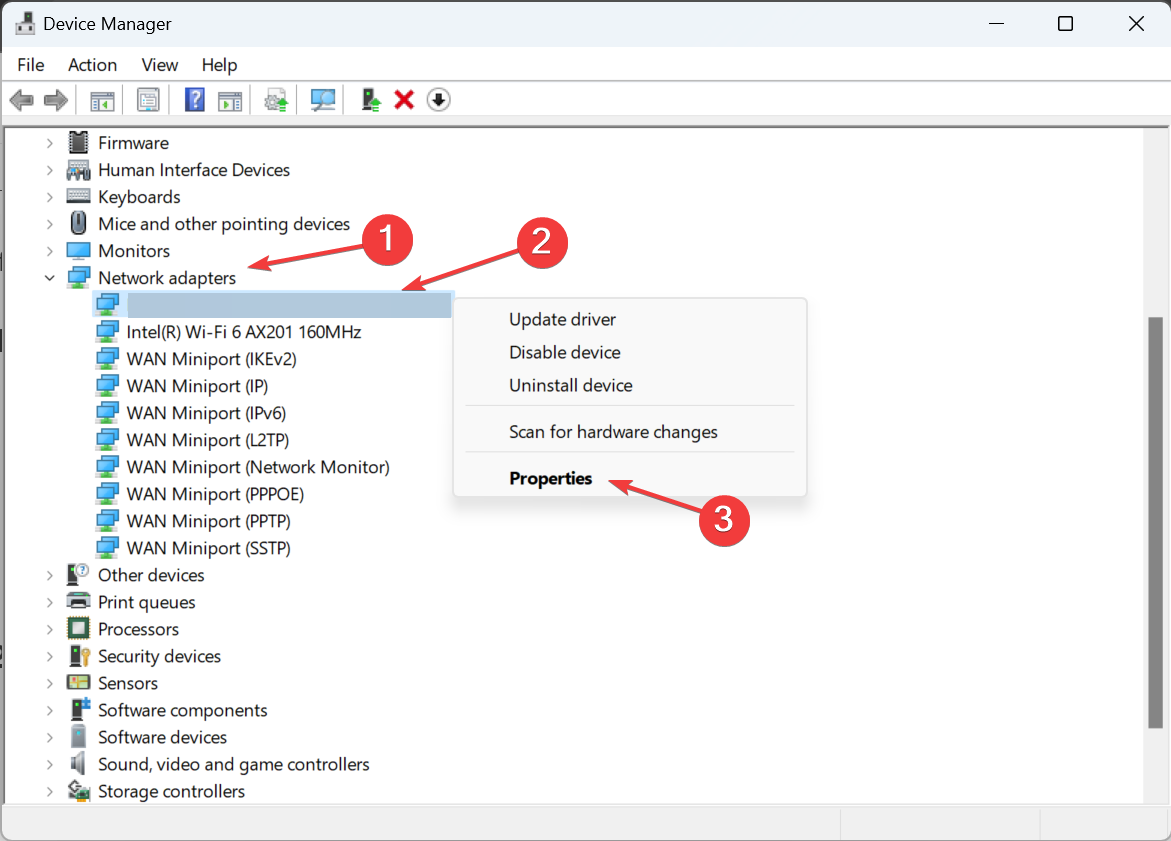Image resolution: width=1171 pixels, height=841 pixels.
Task: Select the Security devices label
Action: click(159, 656)
